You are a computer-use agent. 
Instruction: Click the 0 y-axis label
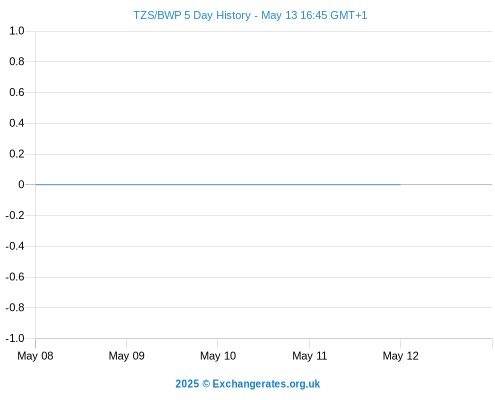pos(21,184)
